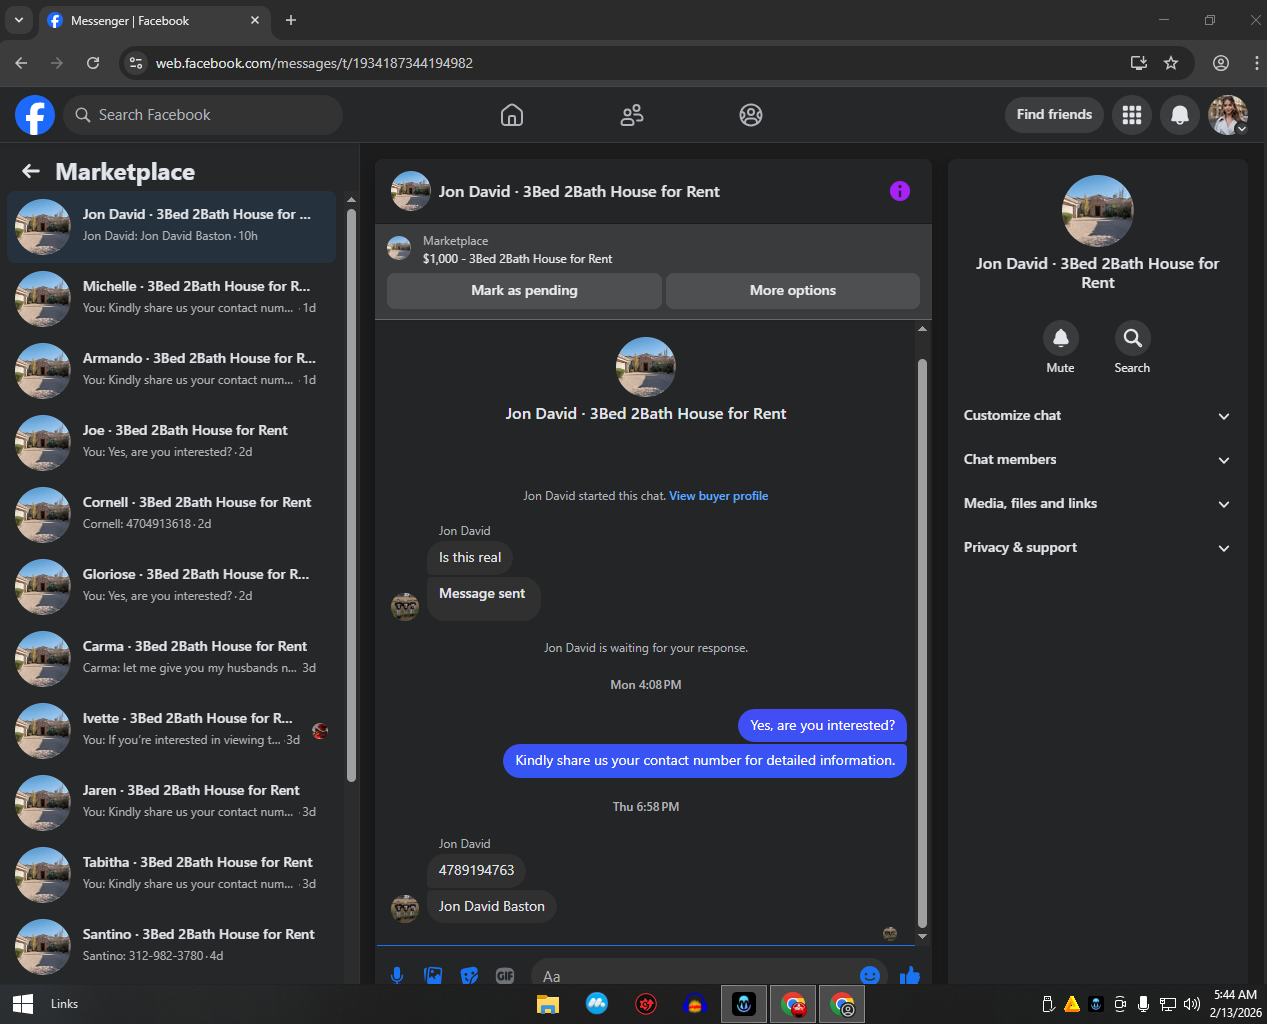Open the Home feed icon
1267x1024 pixels.
pos(512,115)
